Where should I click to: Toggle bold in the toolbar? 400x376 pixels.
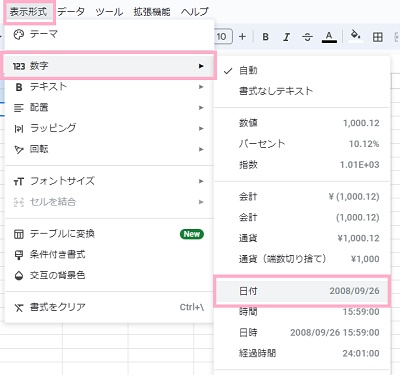click(x=266, y=37)
